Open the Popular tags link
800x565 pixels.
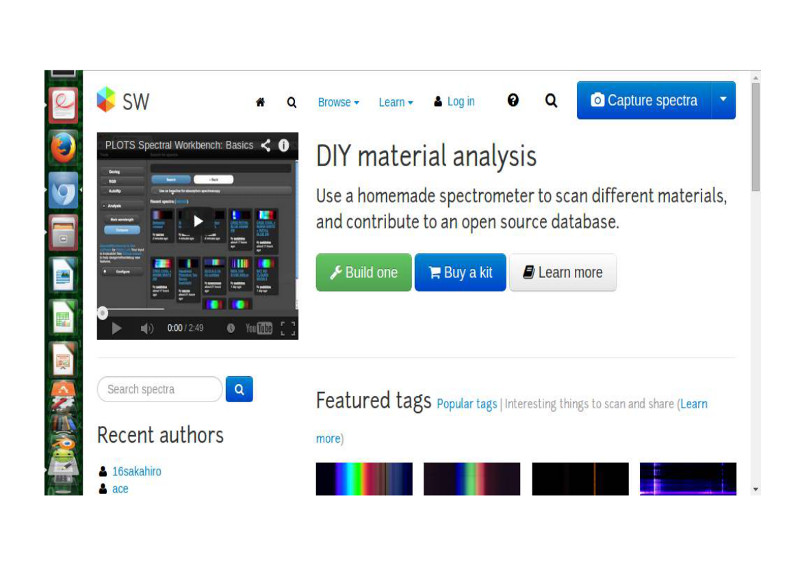[466, 404]
